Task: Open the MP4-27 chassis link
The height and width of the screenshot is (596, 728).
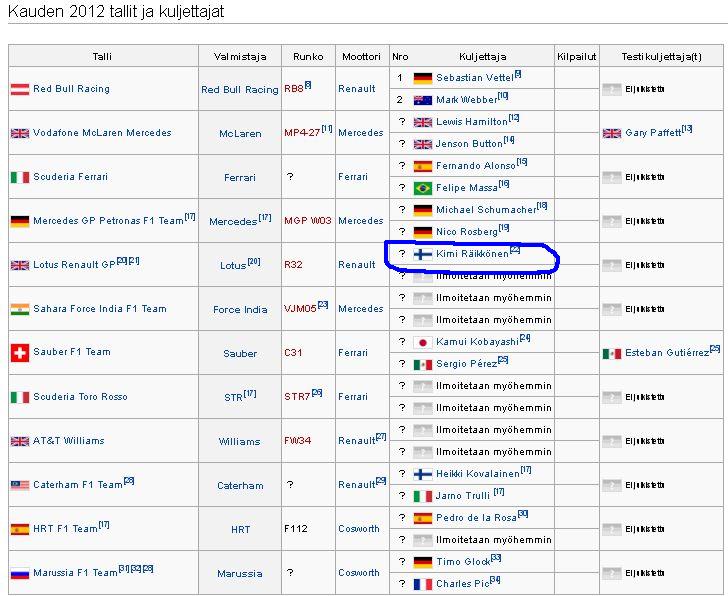Action: [302, 133]
